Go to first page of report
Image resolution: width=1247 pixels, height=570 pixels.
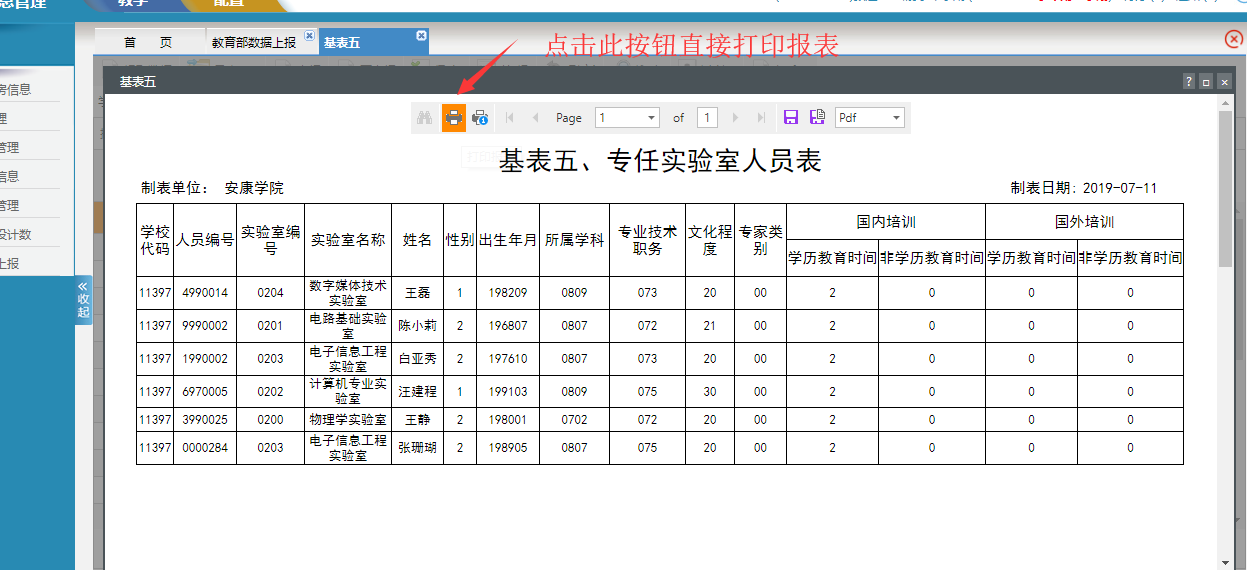pos(510,118)
